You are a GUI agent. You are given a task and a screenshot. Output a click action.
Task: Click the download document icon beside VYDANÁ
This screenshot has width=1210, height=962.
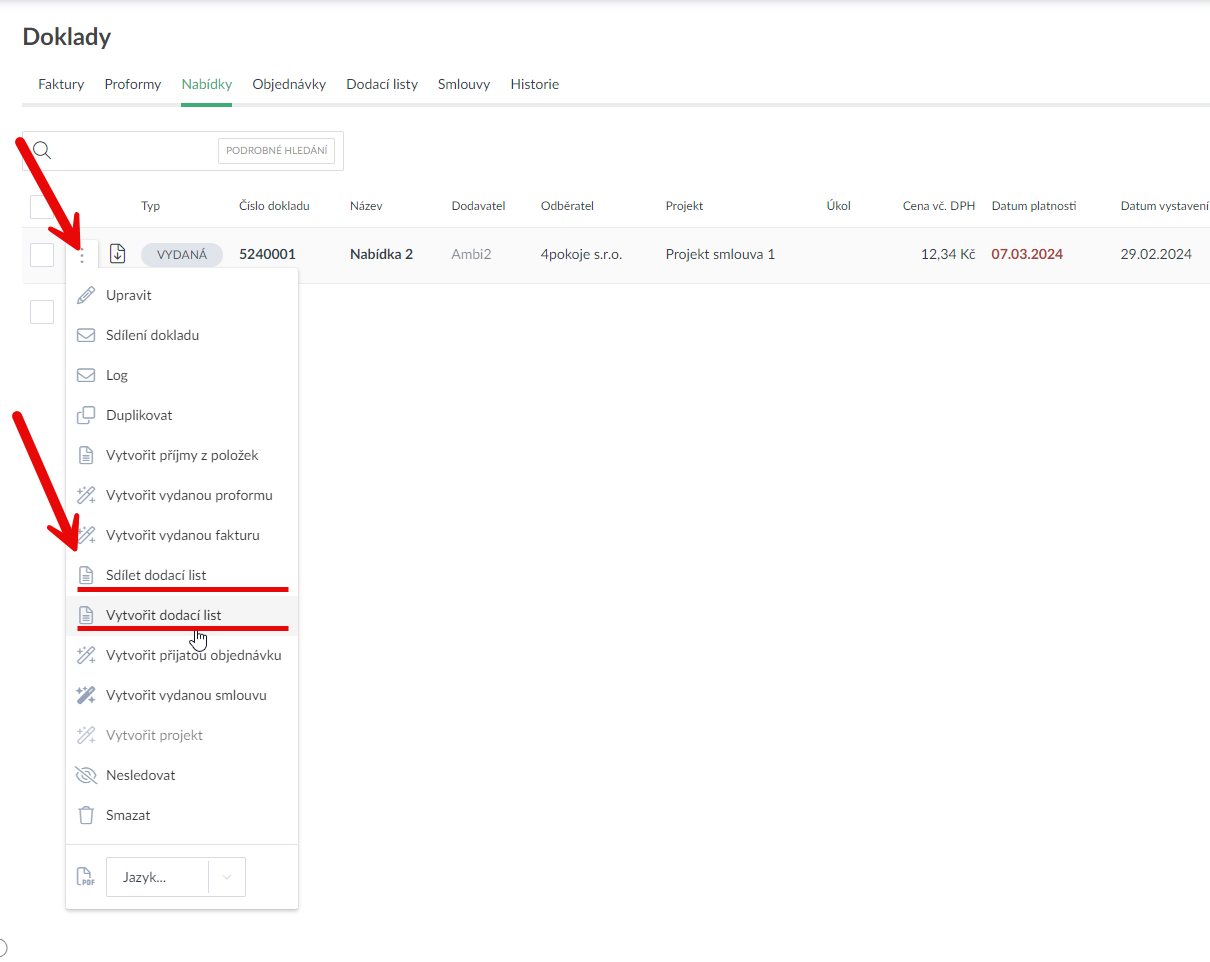pos(118,254)
